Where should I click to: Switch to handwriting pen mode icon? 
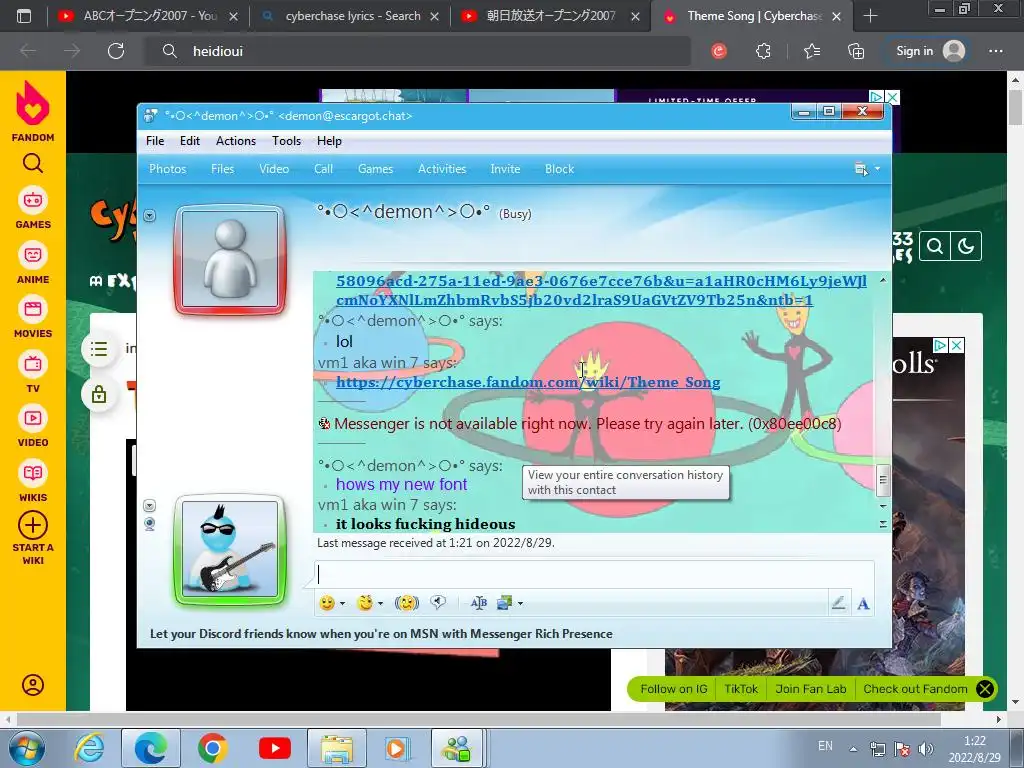[x=839, y=603]
